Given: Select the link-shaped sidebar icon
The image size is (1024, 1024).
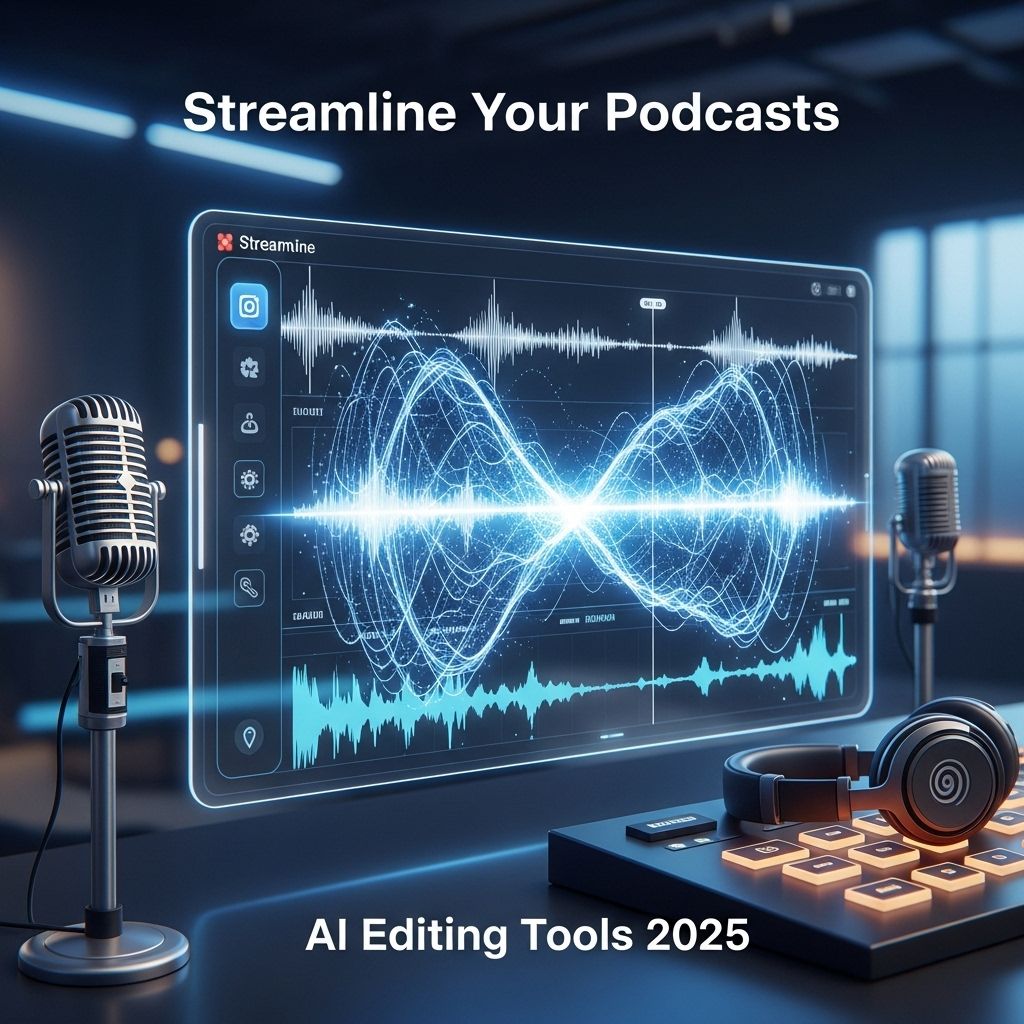Looking at the screenshot, I should tap(248, 587).
